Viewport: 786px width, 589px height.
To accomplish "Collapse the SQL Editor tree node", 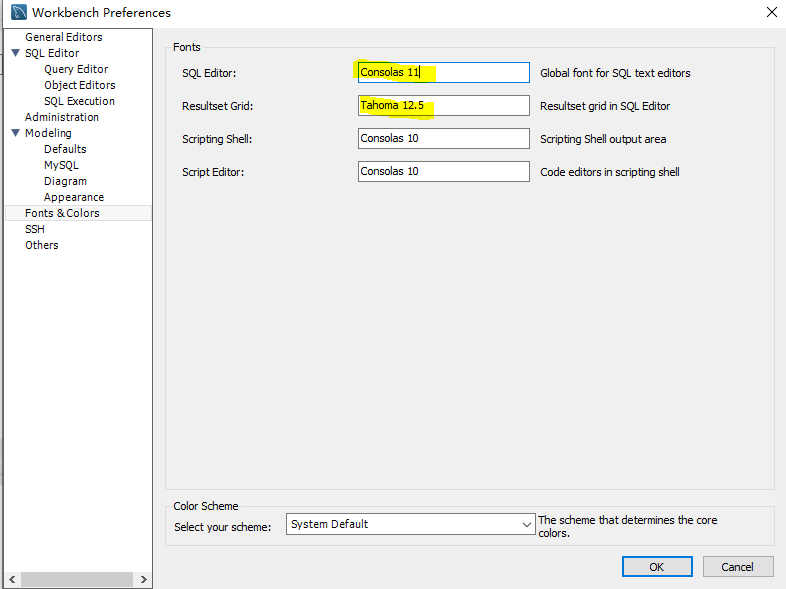I will (16, 53).
